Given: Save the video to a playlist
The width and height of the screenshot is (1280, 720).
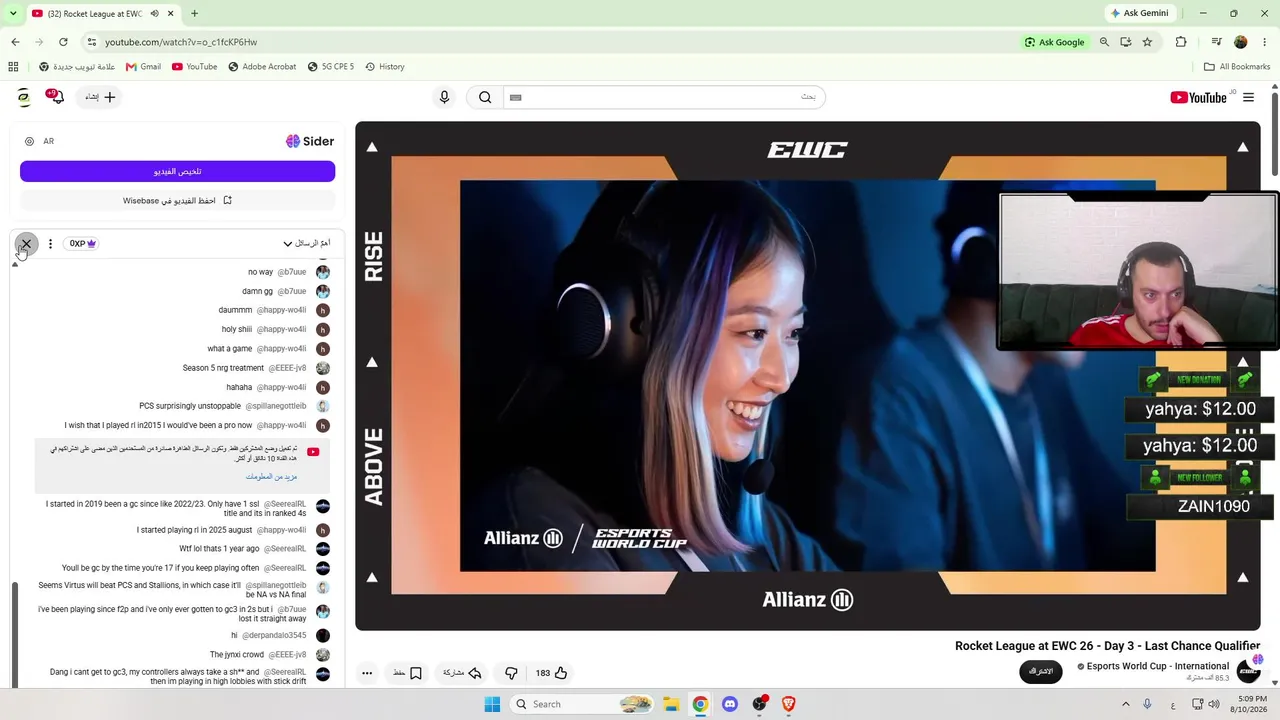Looking at the screenshot, I should point(407,673).
